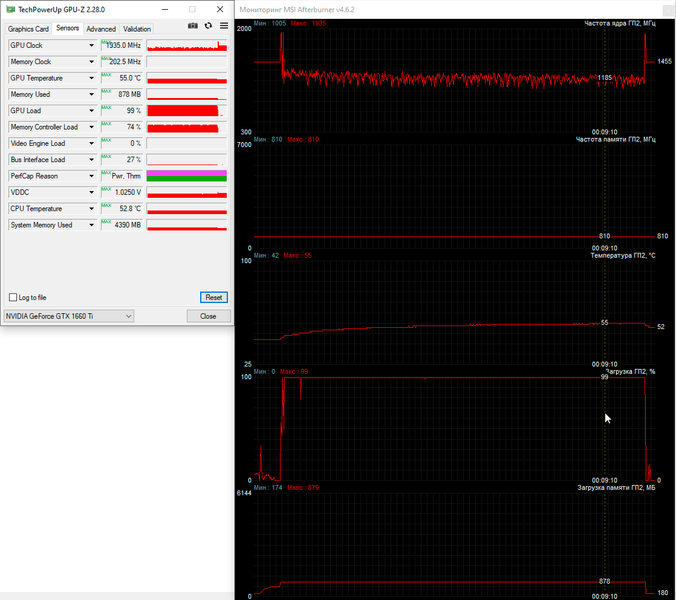The image size is (676, 600).
Task: Click the CPU Temperature value 52.8 °C
Action: tap(122, 209)
